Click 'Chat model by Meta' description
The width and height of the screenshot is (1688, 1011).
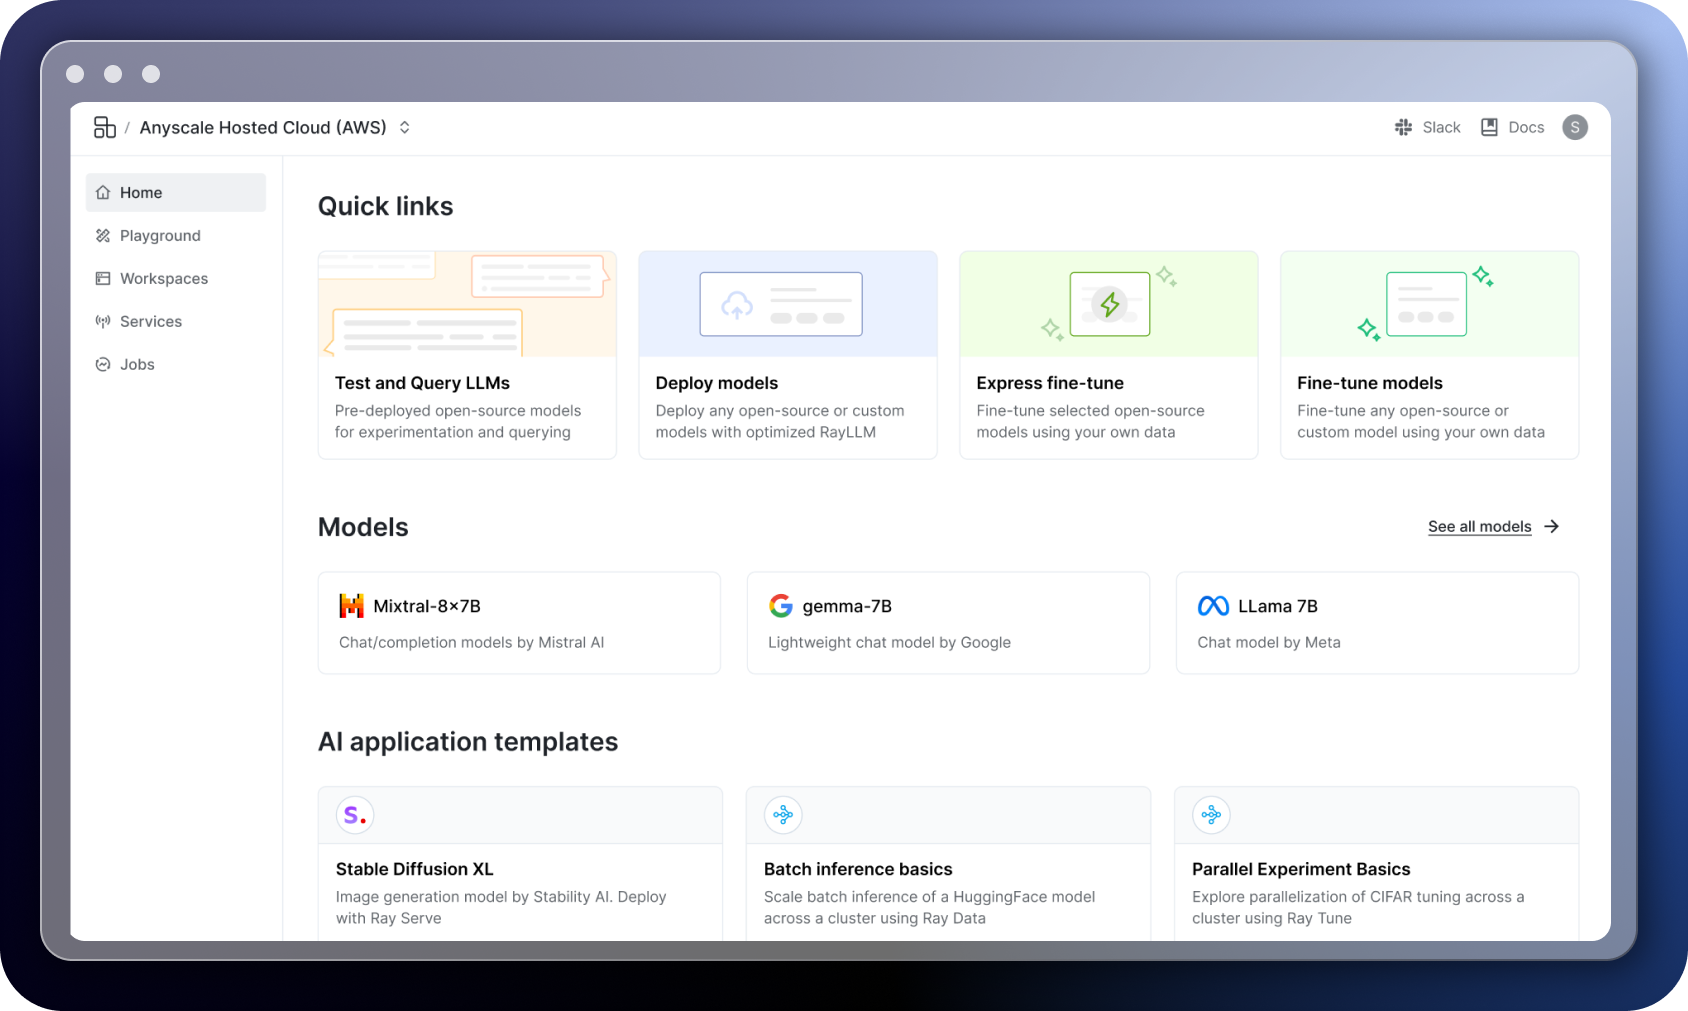1269,642
